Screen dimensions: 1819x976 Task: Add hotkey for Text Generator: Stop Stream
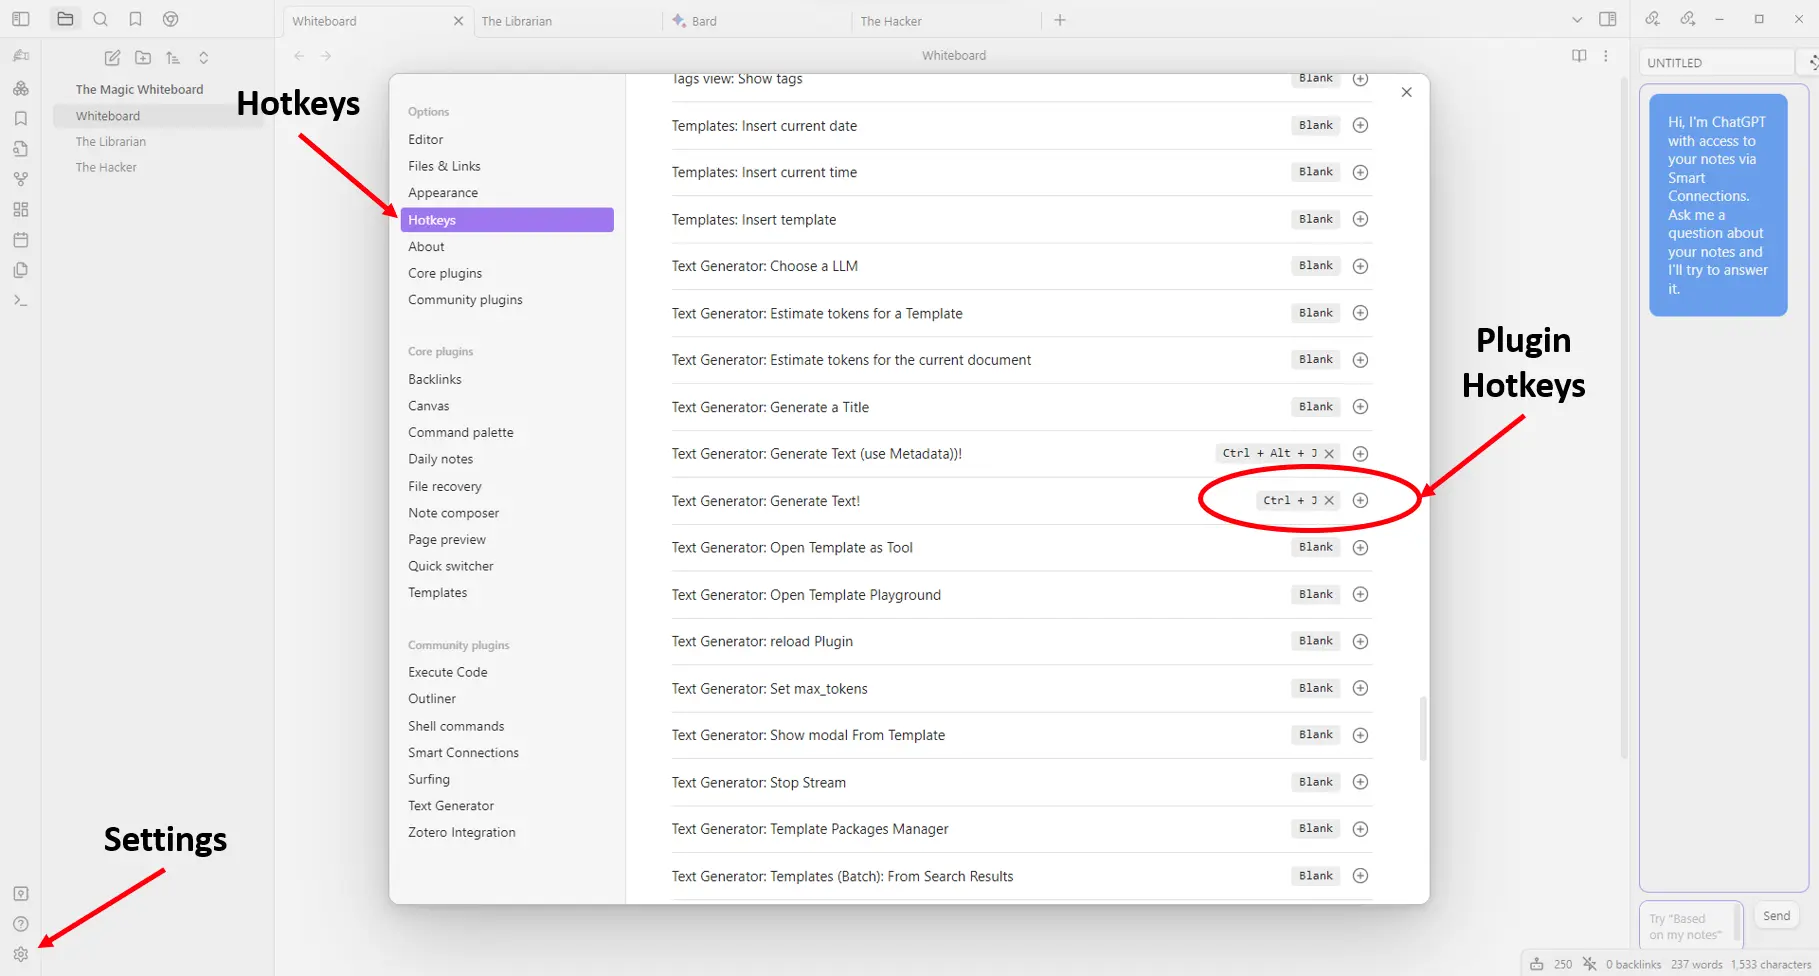pos(1360,782)
